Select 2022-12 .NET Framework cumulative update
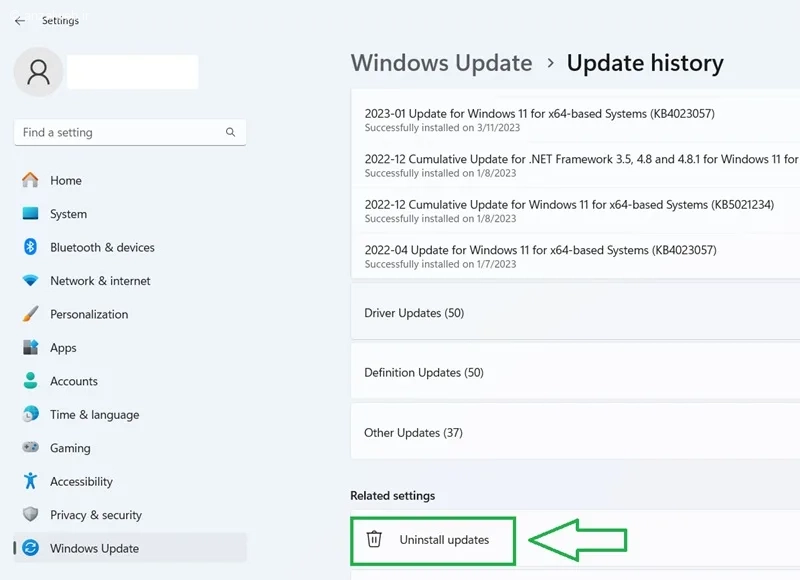This screenshot has width=800, height=580. click(576, 165)
